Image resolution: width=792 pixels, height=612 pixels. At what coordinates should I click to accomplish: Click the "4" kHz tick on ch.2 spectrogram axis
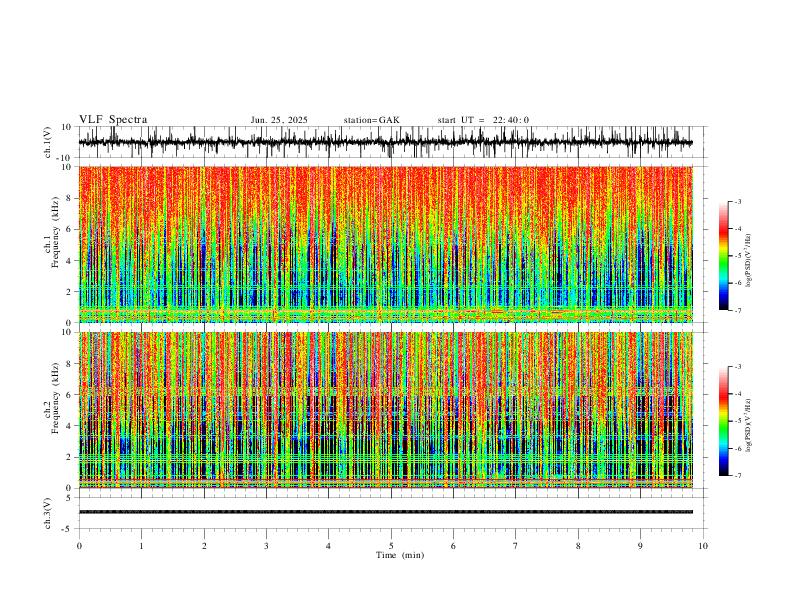click(x=70, y=426)
